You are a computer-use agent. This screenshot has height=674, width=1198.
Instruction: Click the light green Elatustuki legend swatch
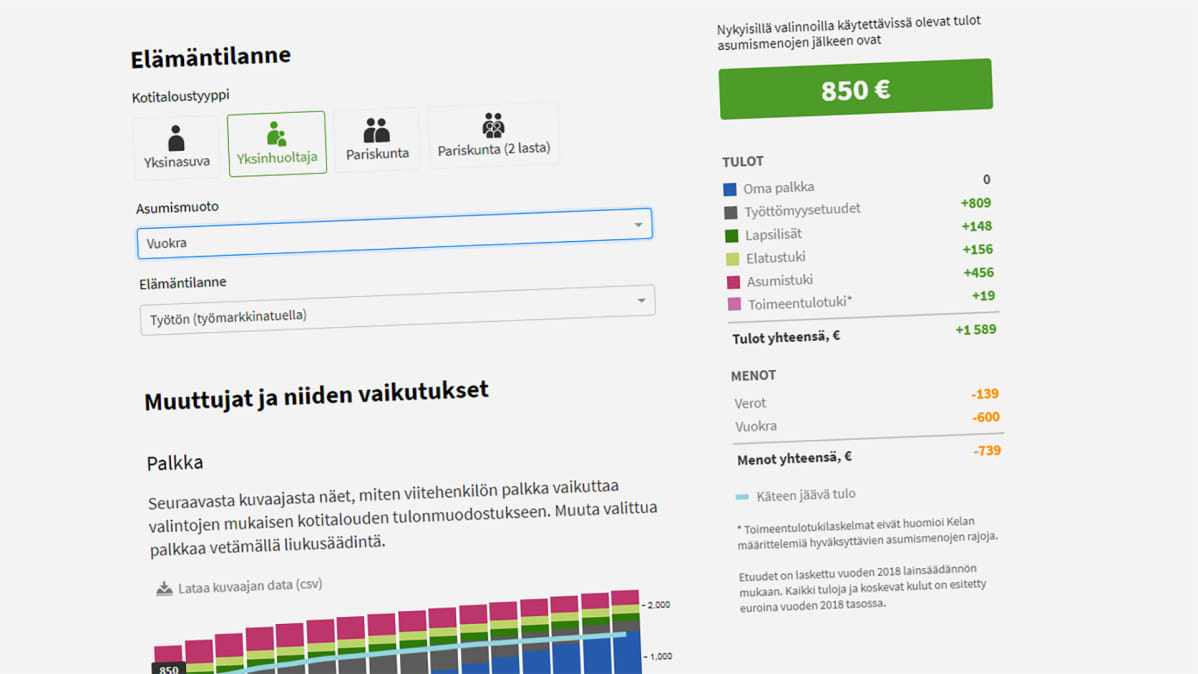click(733, 259)
